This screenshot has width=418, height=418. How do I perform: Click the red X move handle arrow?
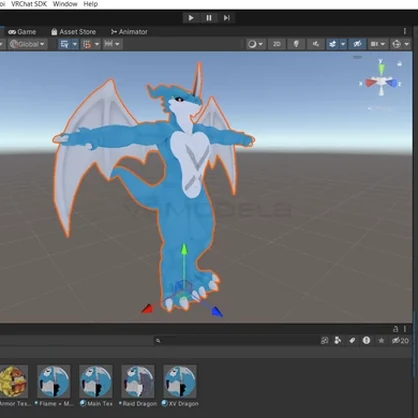coord(147,309)
